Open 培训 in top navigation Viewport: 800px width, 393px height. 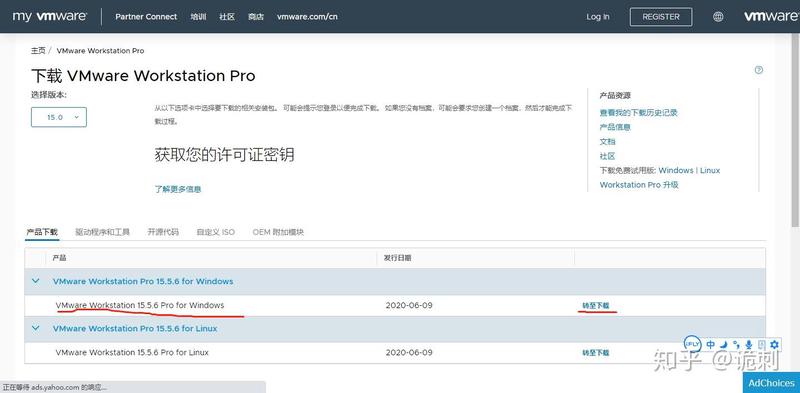point(198,16)
